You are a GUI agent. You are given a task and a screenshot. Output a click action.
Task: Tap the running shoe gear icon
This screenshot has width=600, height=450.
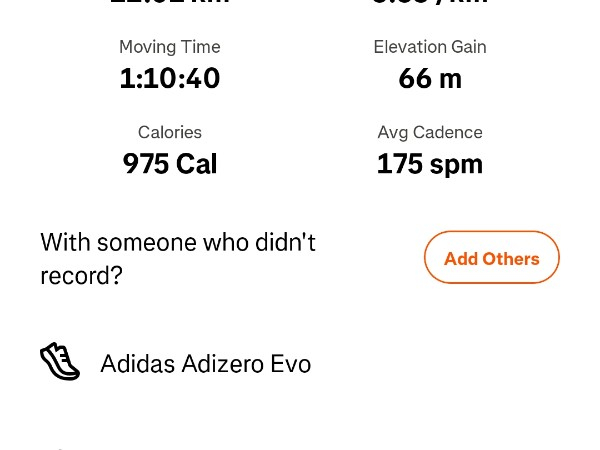click(60, 362)
